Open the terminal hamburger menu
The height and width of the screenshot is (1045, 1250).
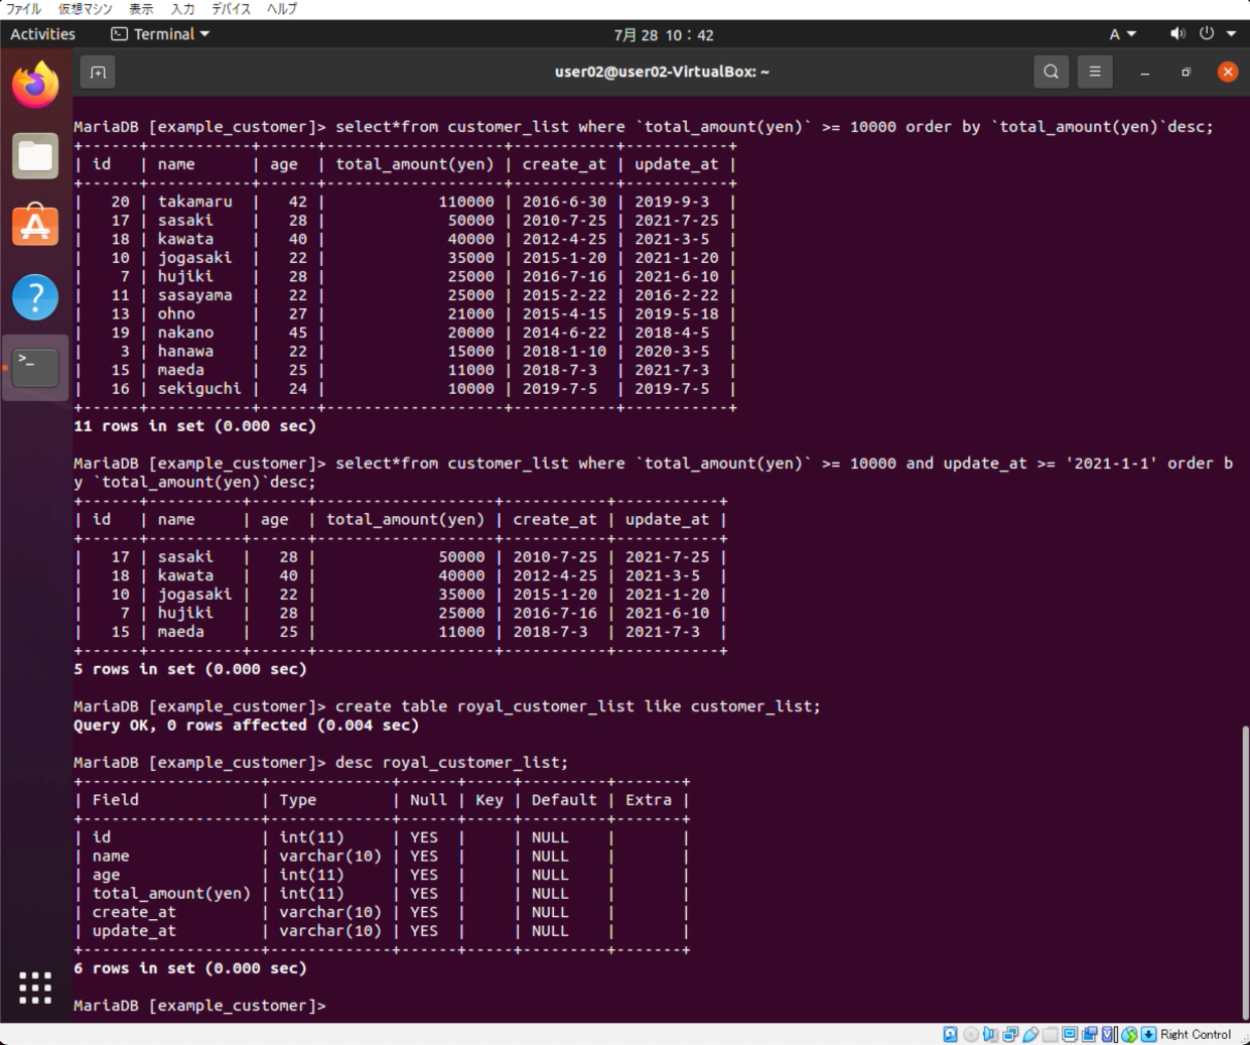pyautogui.click(x=1095, y=72)
